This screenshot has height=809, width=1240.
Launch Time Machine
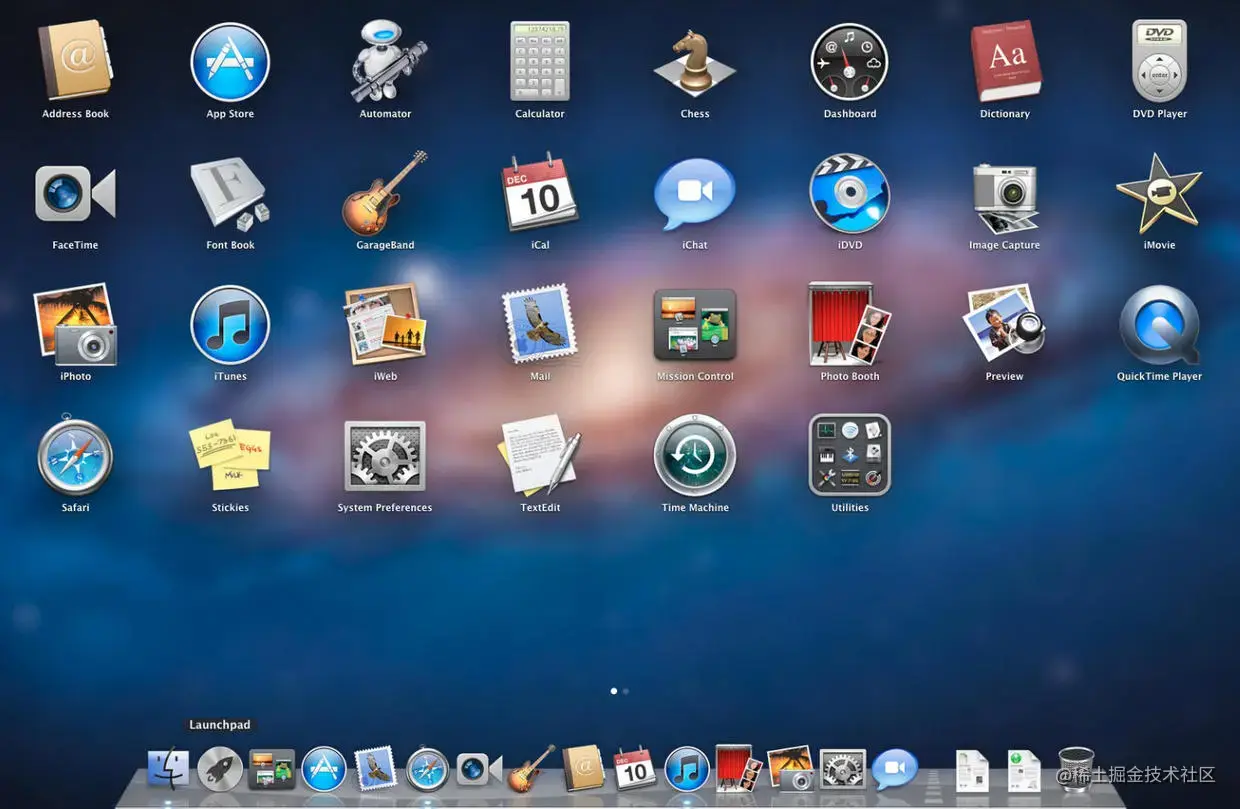(695, 456)
